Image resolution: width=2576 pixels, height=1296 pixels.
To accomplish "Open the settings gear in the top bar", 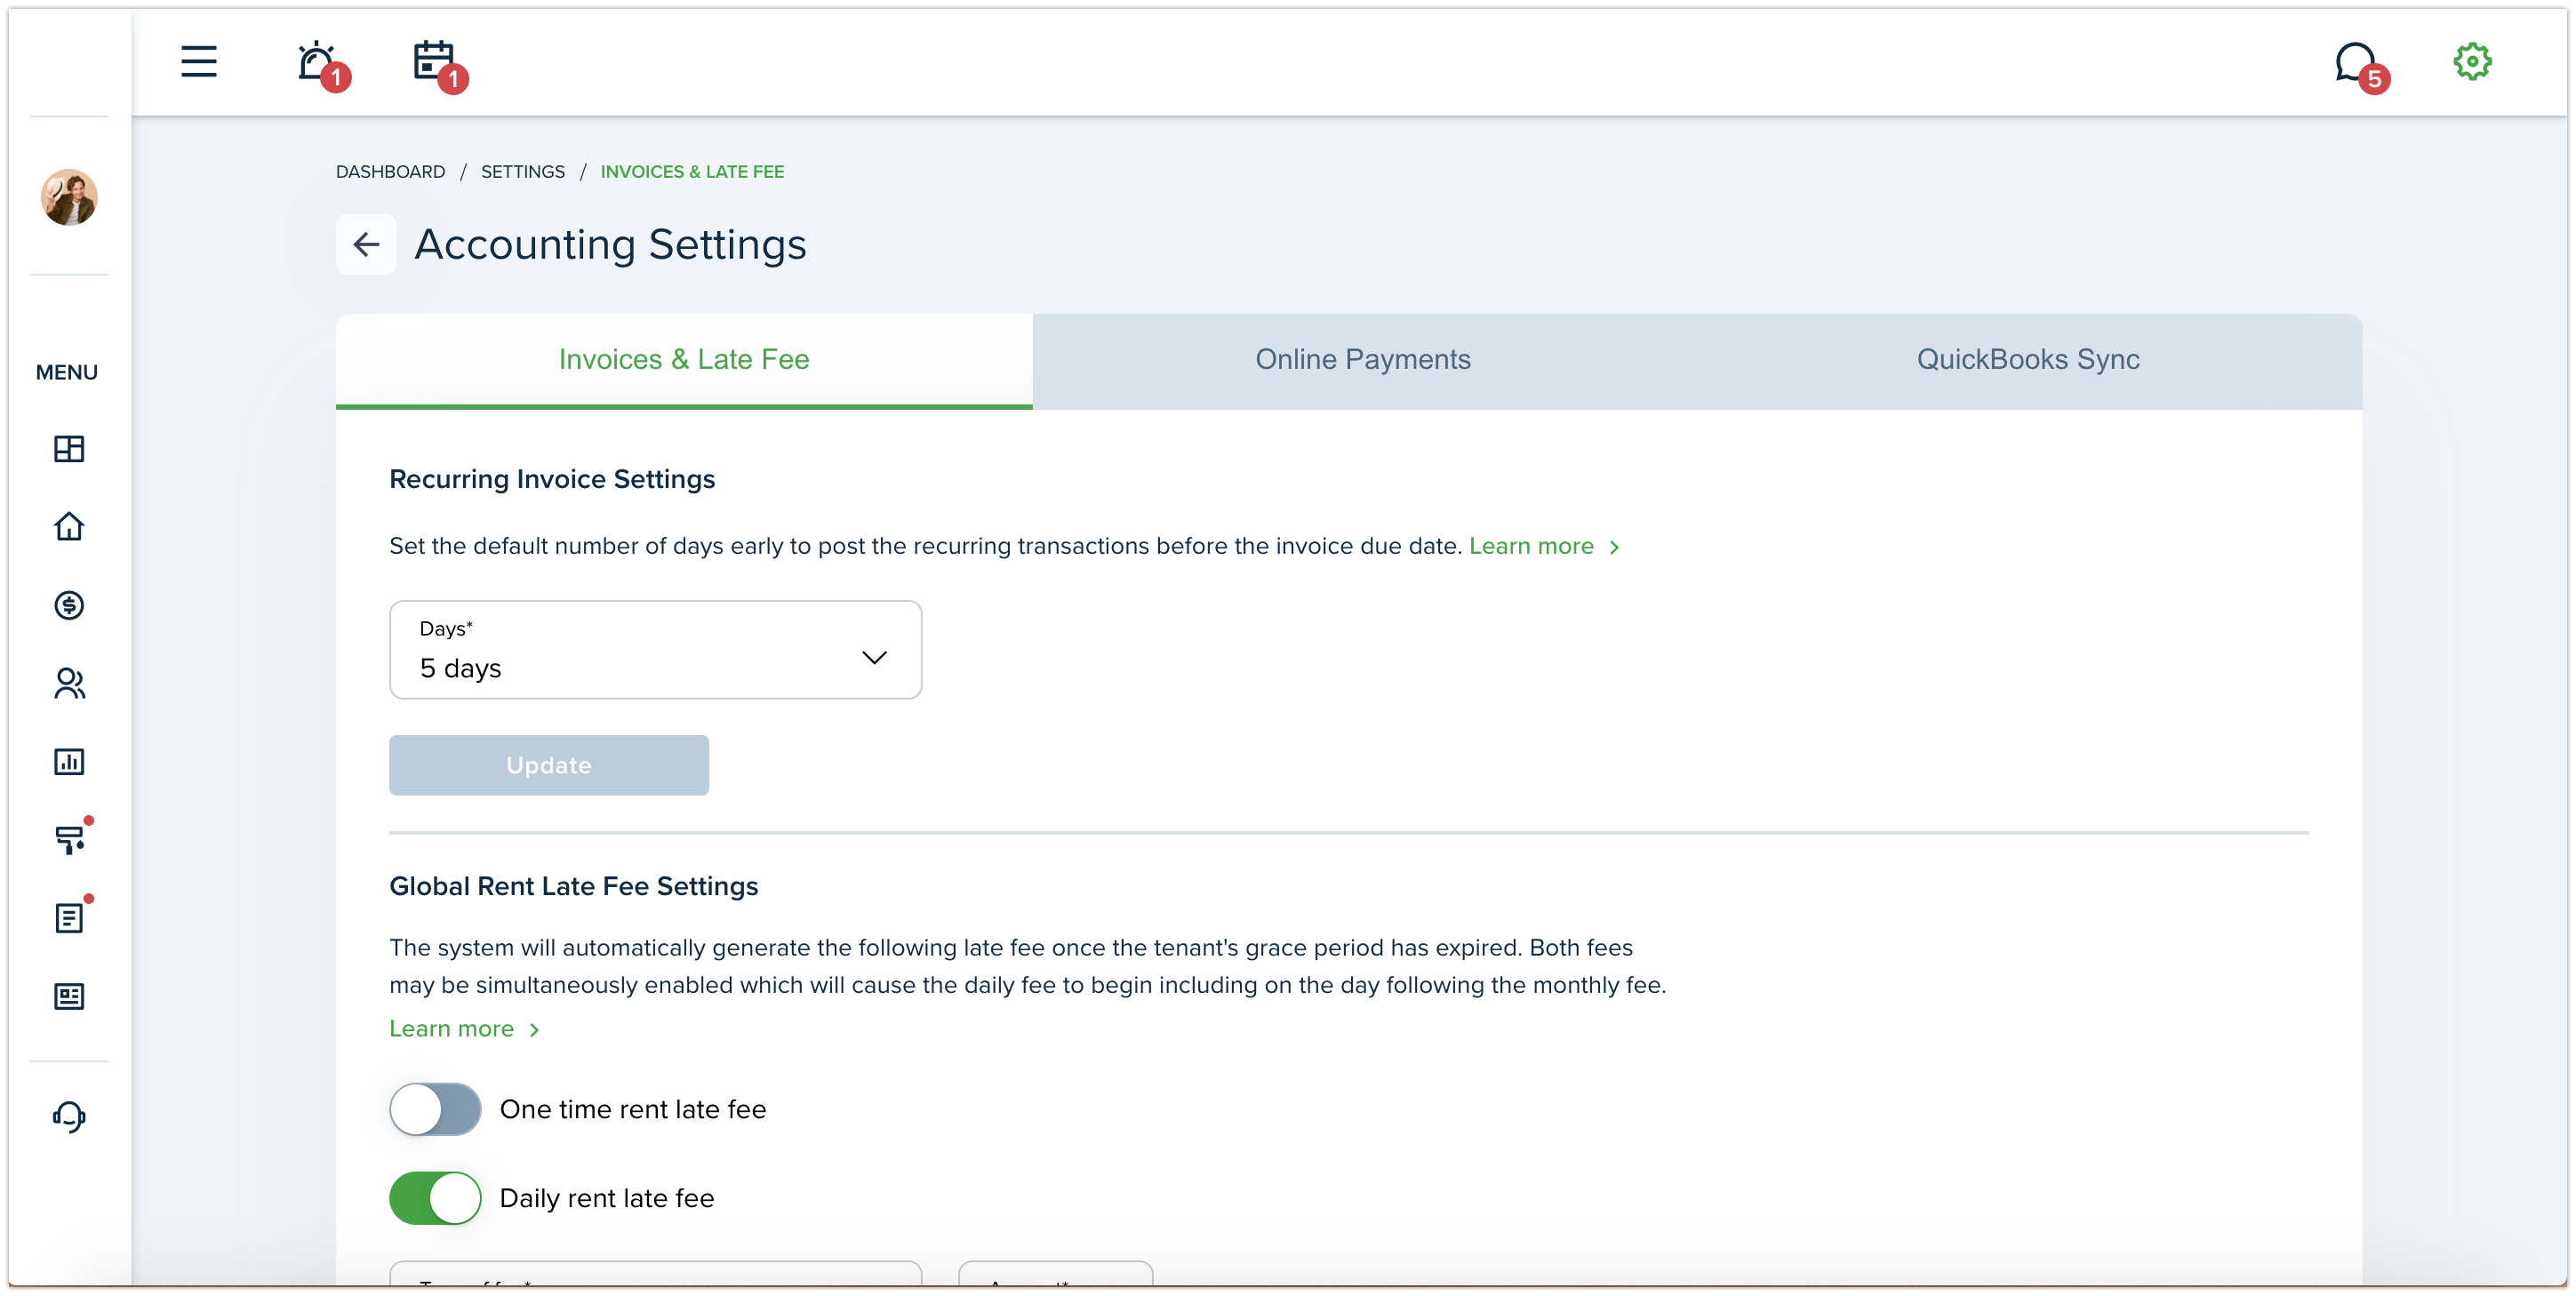I will click(2472, 61).
